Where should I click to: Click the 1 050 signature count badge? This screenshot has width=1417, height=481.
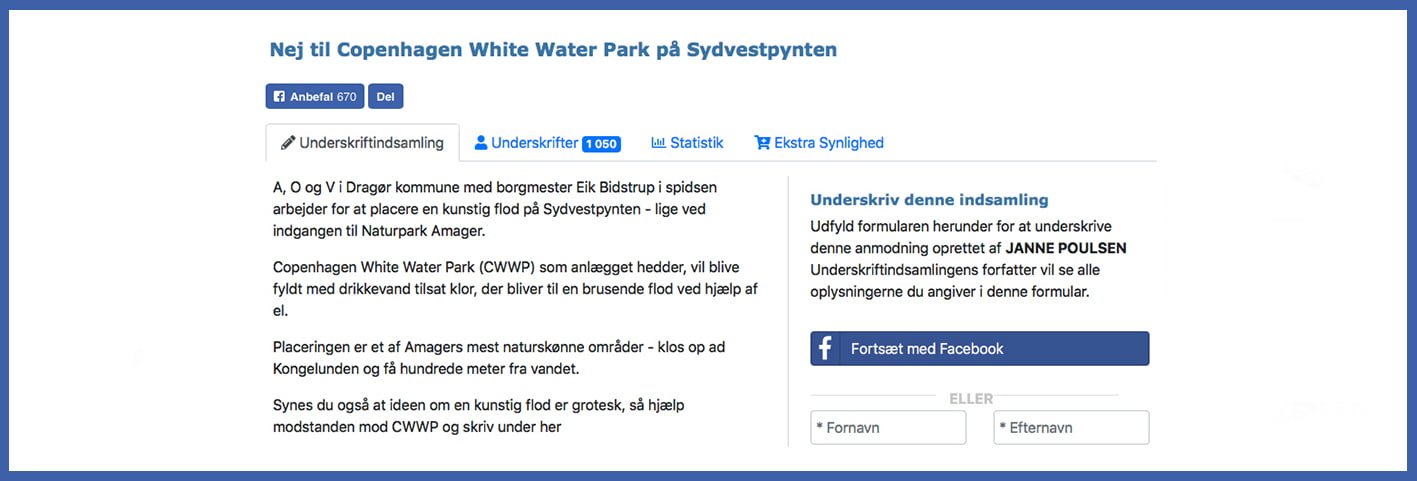click(x=602, y=144)
